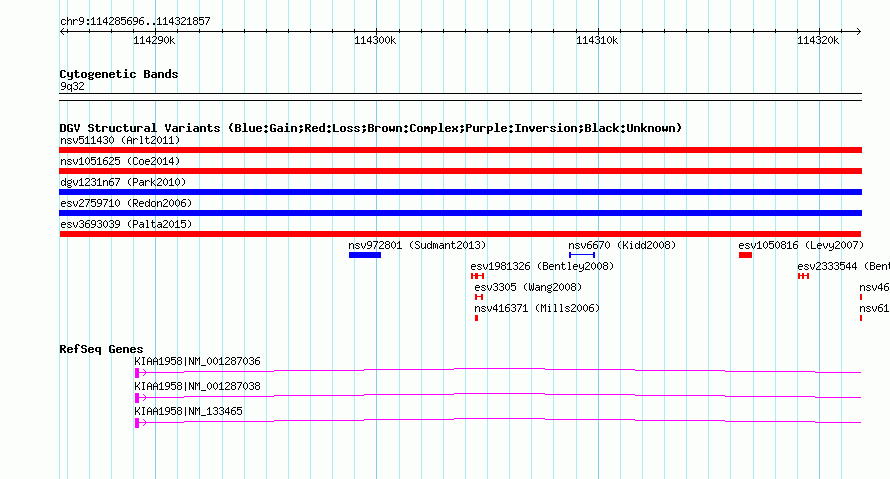Screen dimensions: 890x479
Task: Click the ruler's right end arrow
Action: tap(858, 31)
